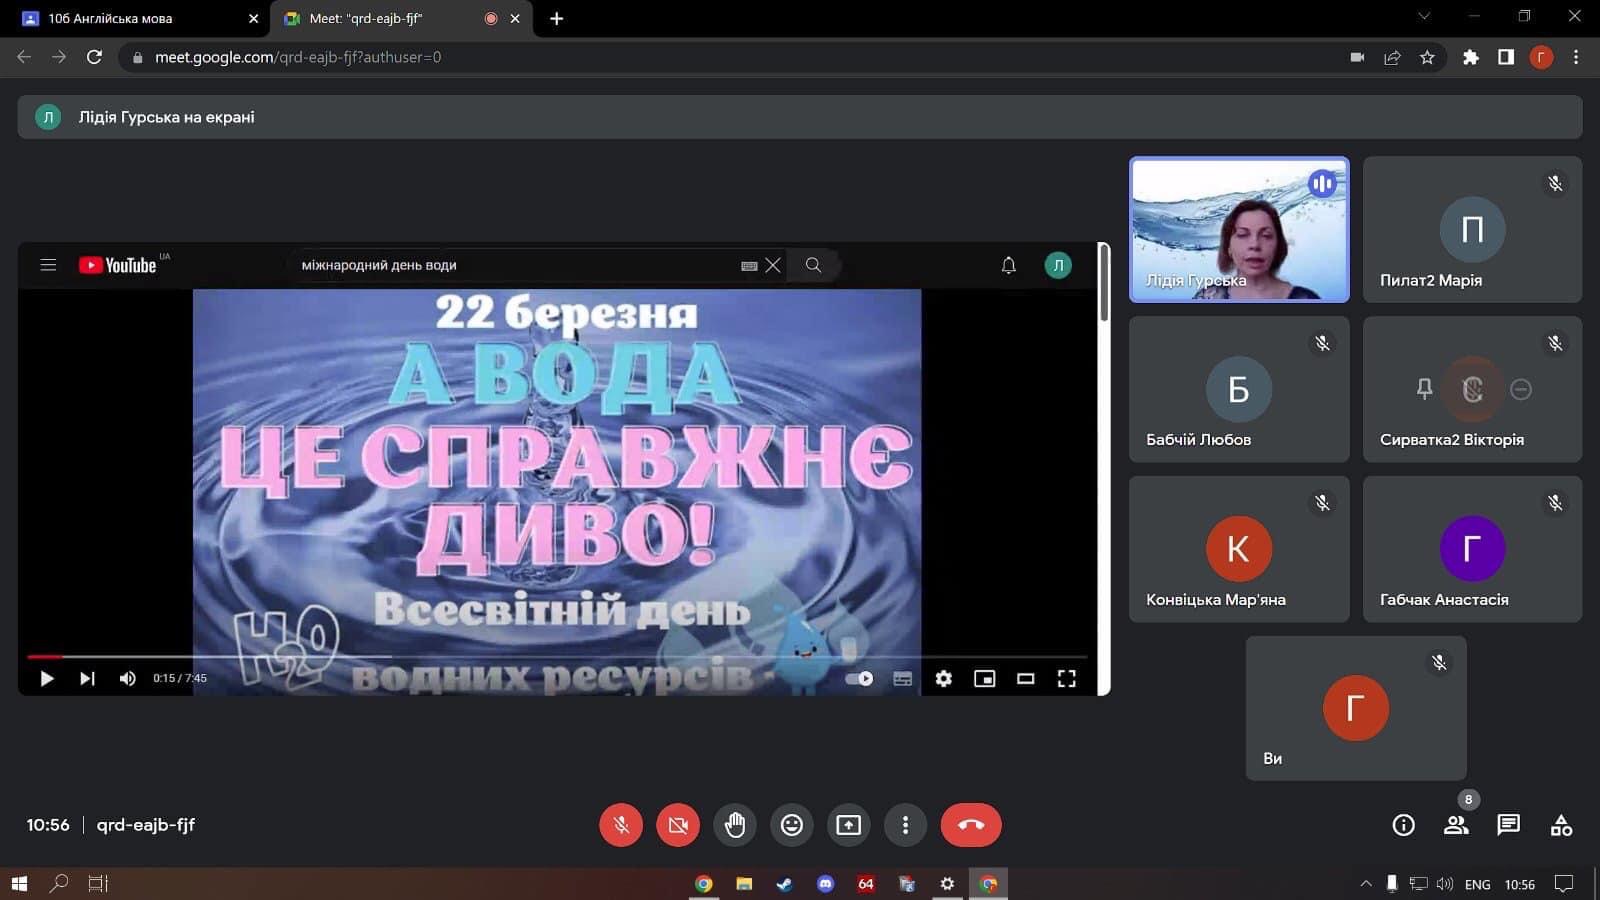Pin Сирватка2 Вікторія tile
The width and height of the screenshot is (1600, 900).
point(1425,389)
